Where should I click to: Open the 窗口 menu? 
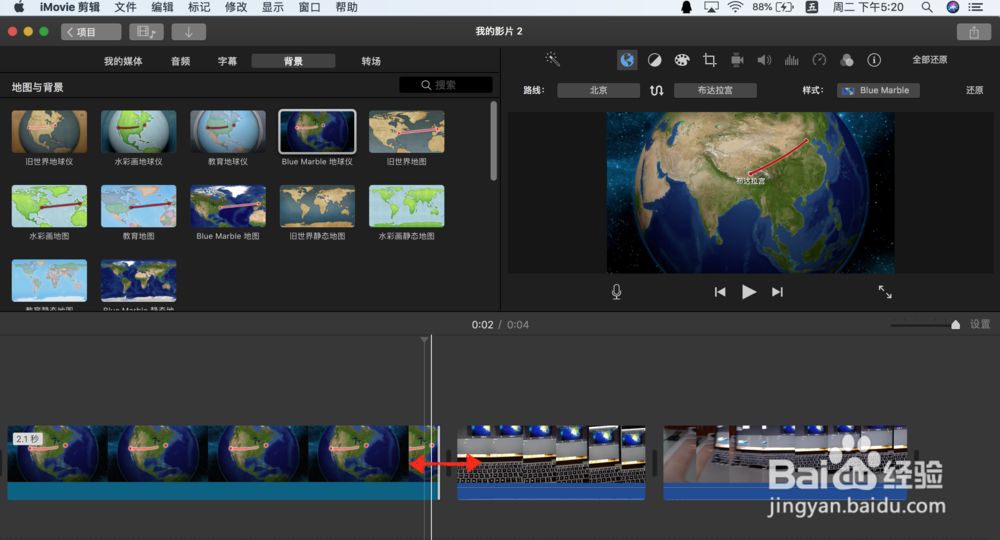[309, 7]
